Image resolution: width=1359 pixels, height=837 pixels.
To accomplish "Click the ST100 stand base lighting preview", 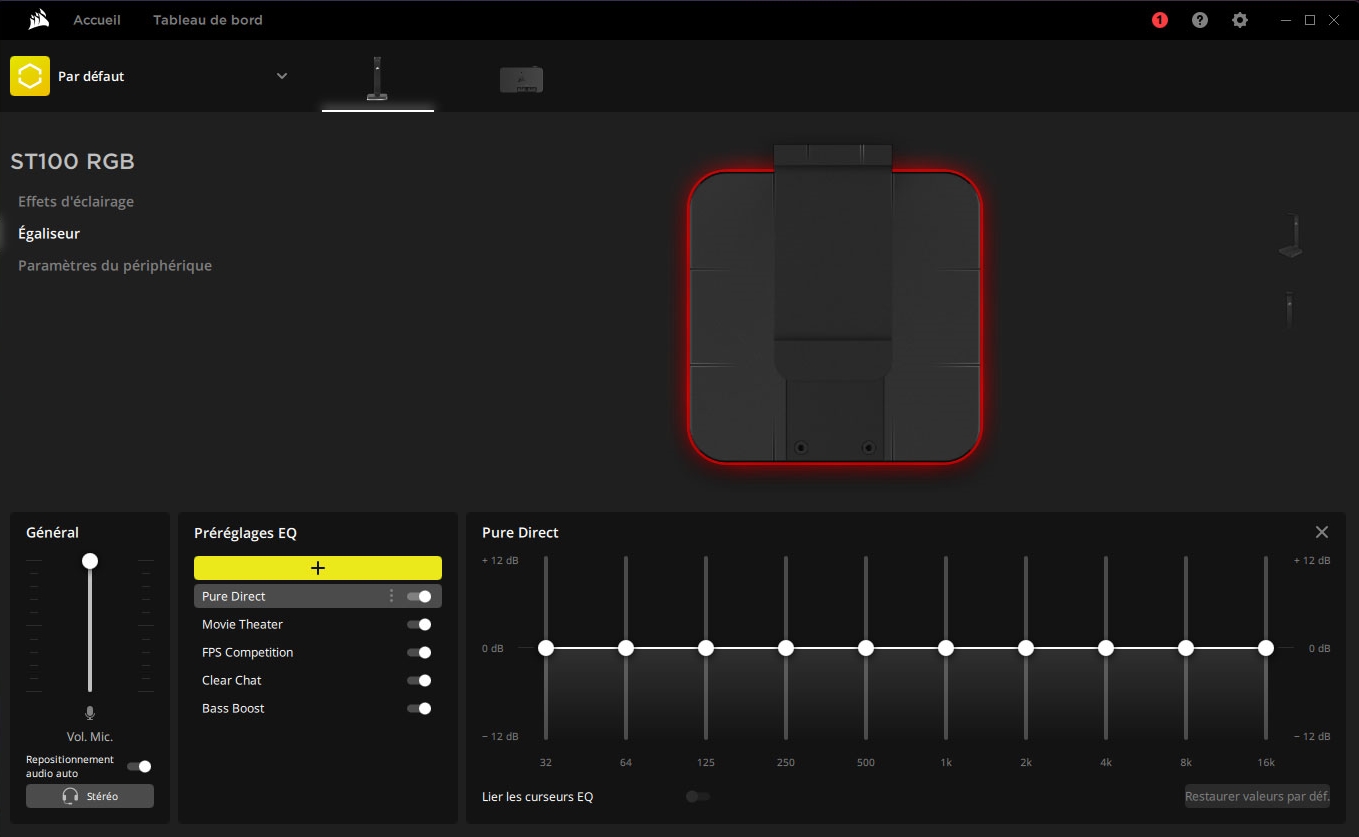I will click(835, 305).
